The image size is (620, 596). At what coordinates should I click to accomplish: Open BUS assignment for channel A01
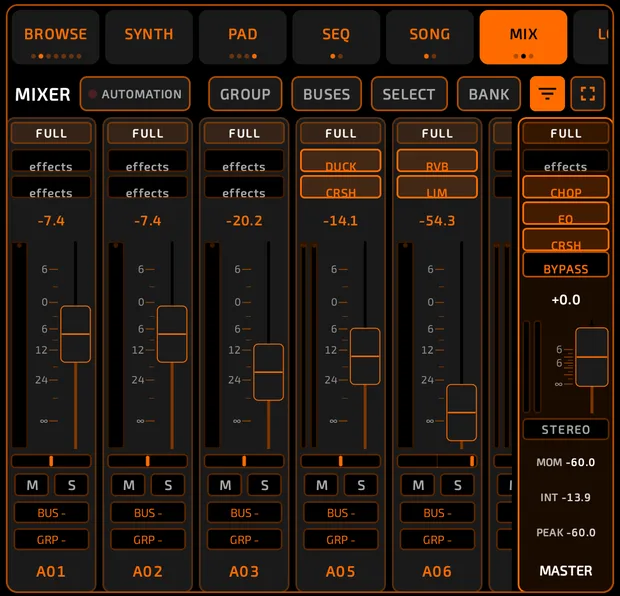51,513
